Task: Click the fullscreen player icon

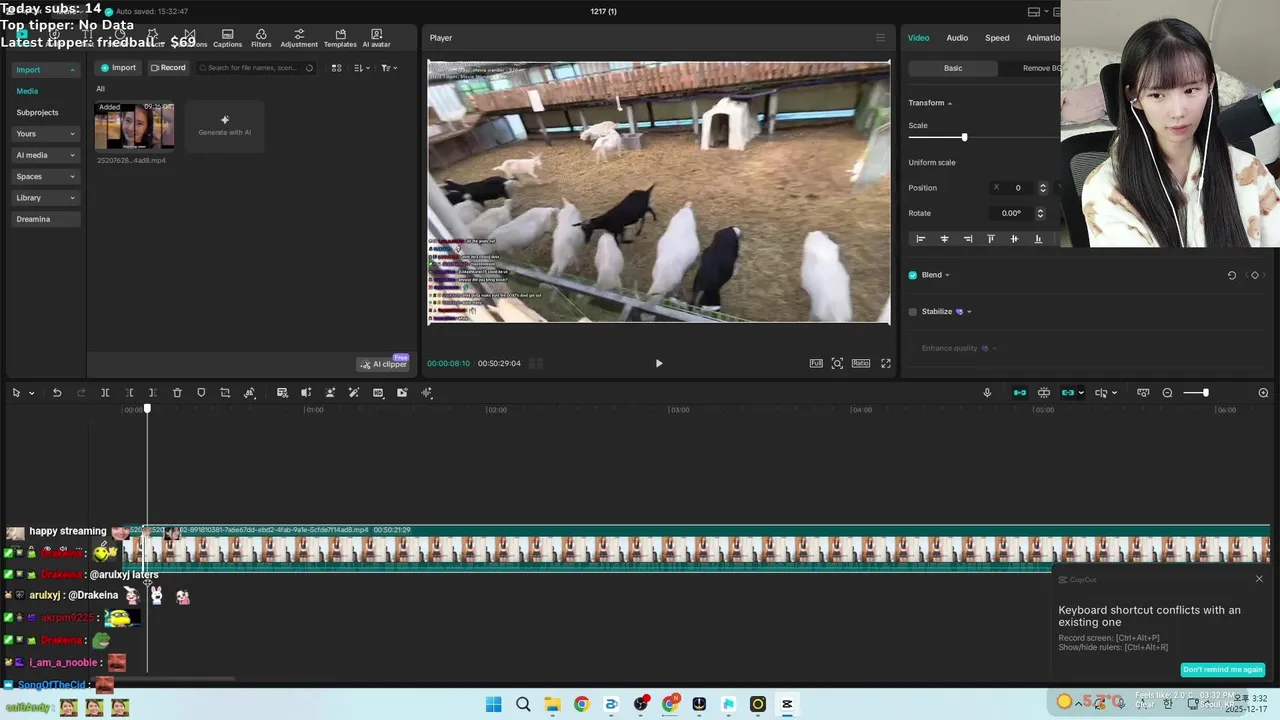Action: [885, 363]
